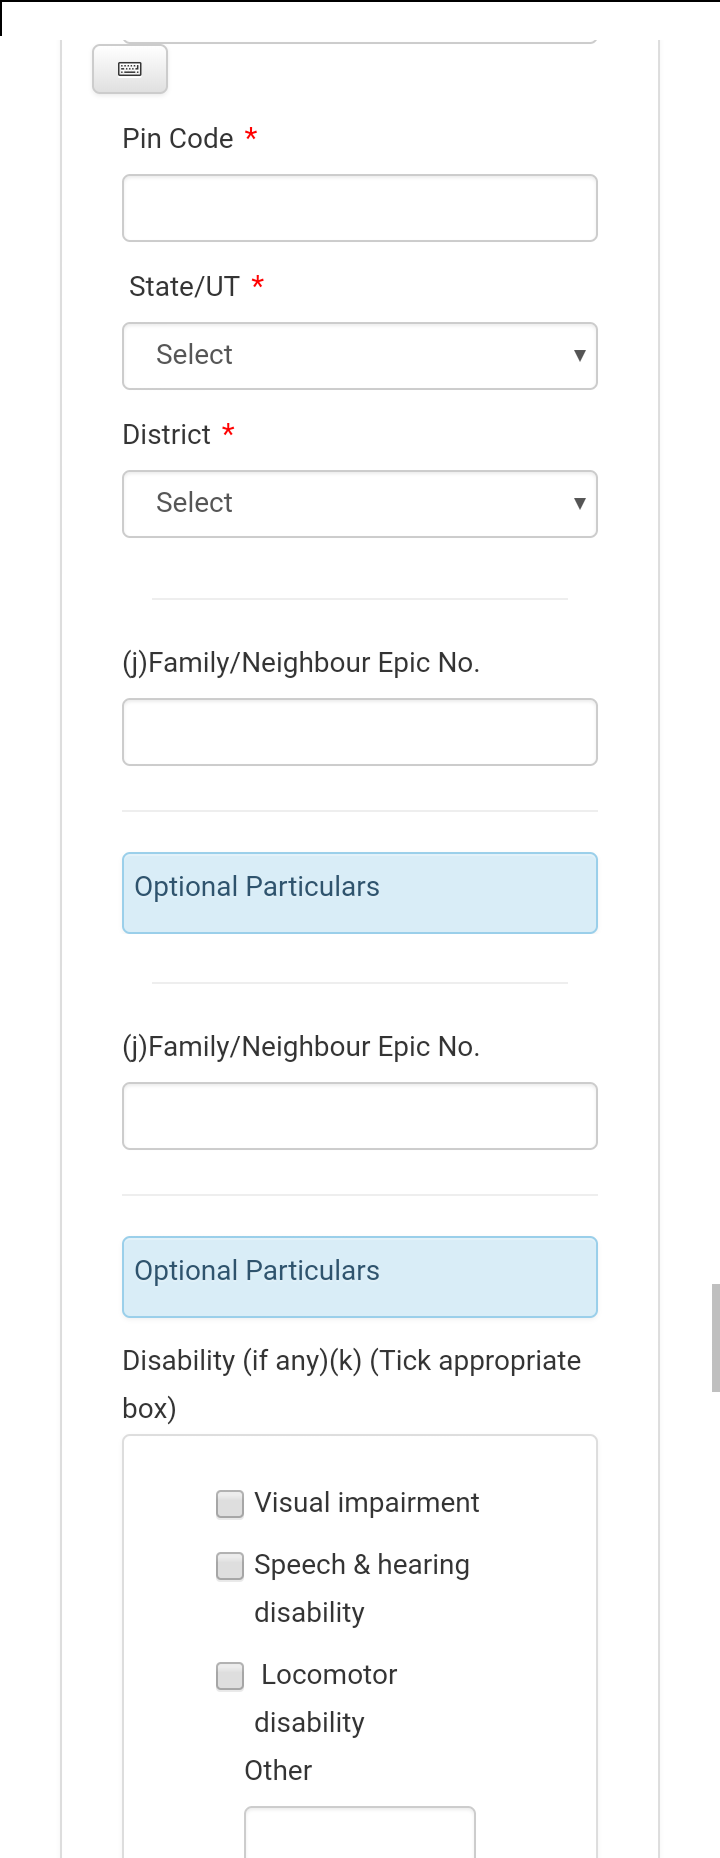The height and width of the screenshot is (1858, 720).
Task: Click the Other disability text field
Action: [x=359, y=1832]
